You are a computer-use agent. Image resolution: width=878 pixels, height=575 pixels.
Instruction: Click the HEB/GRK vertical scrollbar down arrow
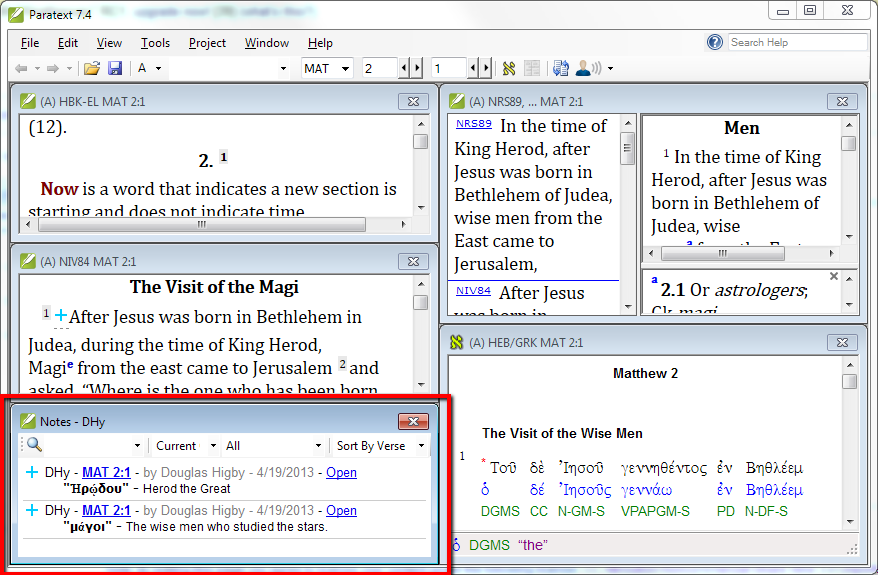click(850, 522)
